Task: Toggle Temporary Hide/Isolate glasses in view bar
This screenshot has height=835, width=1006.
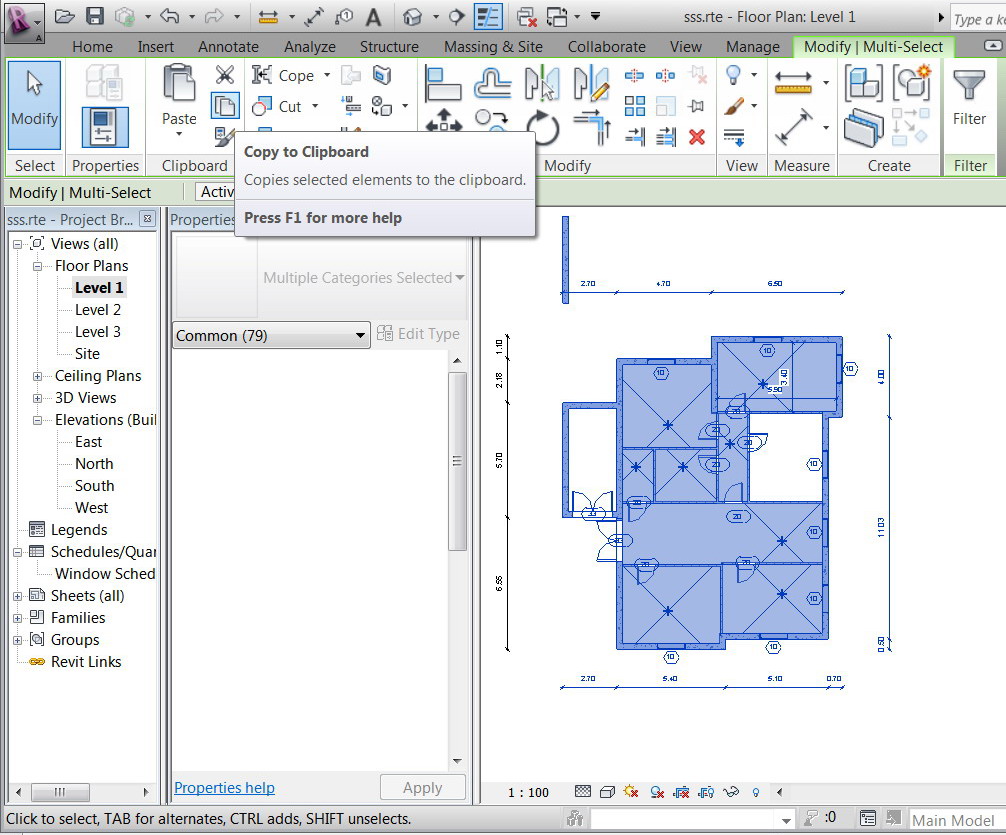Action: pyautogui.click(x=731, y=792)
